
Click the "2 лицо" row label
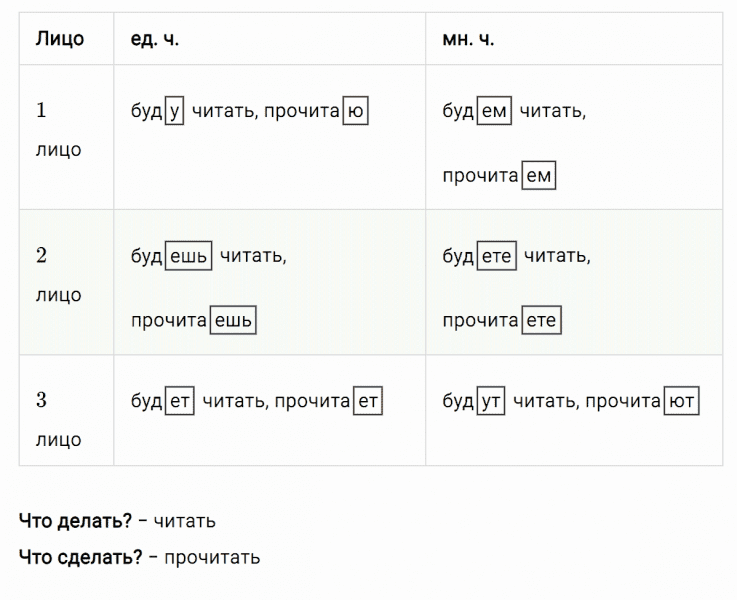coord(57,276)
